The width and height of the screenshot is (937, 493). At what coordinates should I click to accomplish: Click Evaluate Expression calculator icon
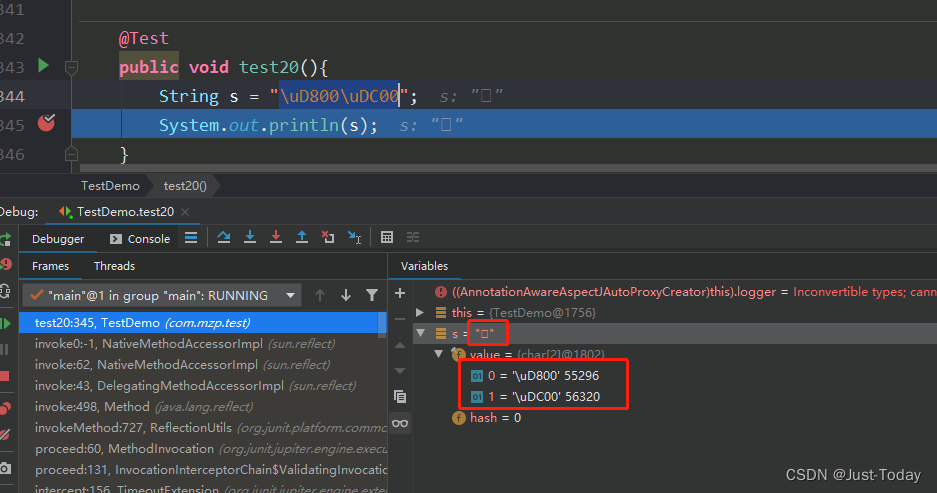click(x=387, y=238)
